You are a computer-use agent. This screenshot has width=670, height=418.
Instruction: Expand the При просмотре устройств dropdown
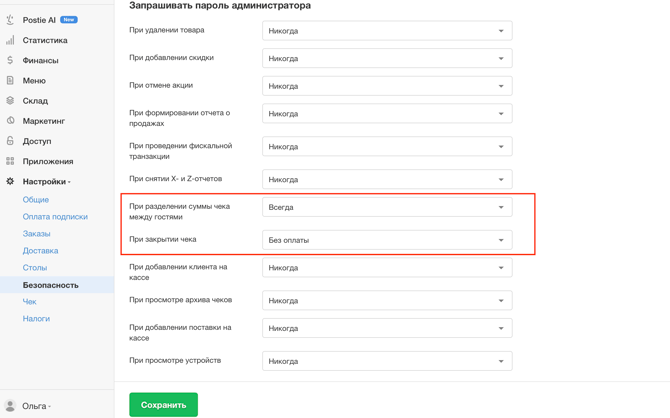pos(387,361)
